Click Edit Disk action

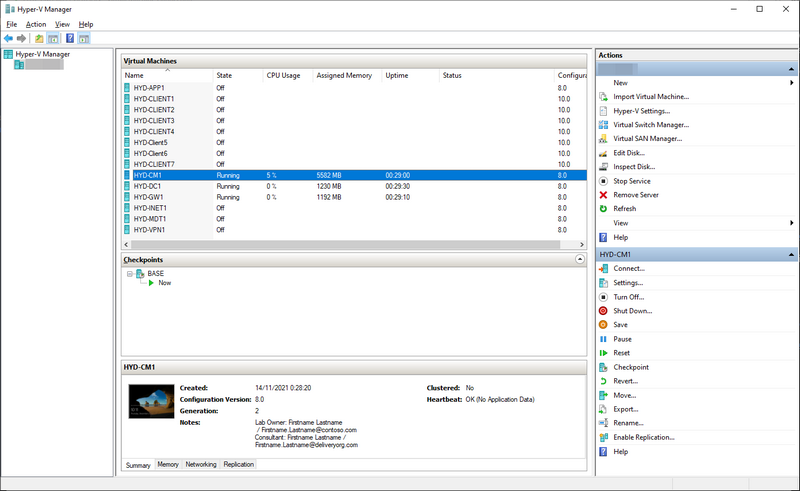tap(629, 153)
